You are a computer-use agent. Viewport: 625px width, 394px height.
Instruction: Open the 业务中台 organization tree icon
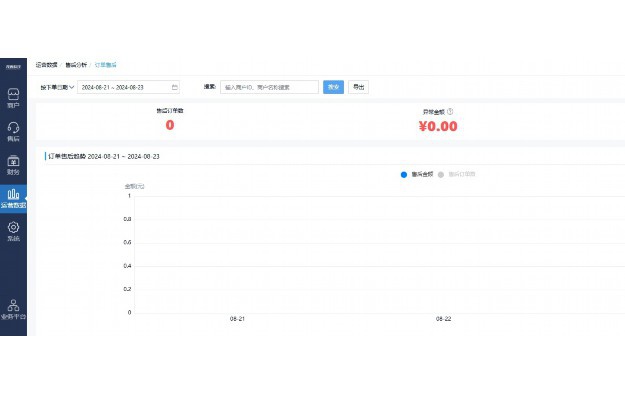13,309
